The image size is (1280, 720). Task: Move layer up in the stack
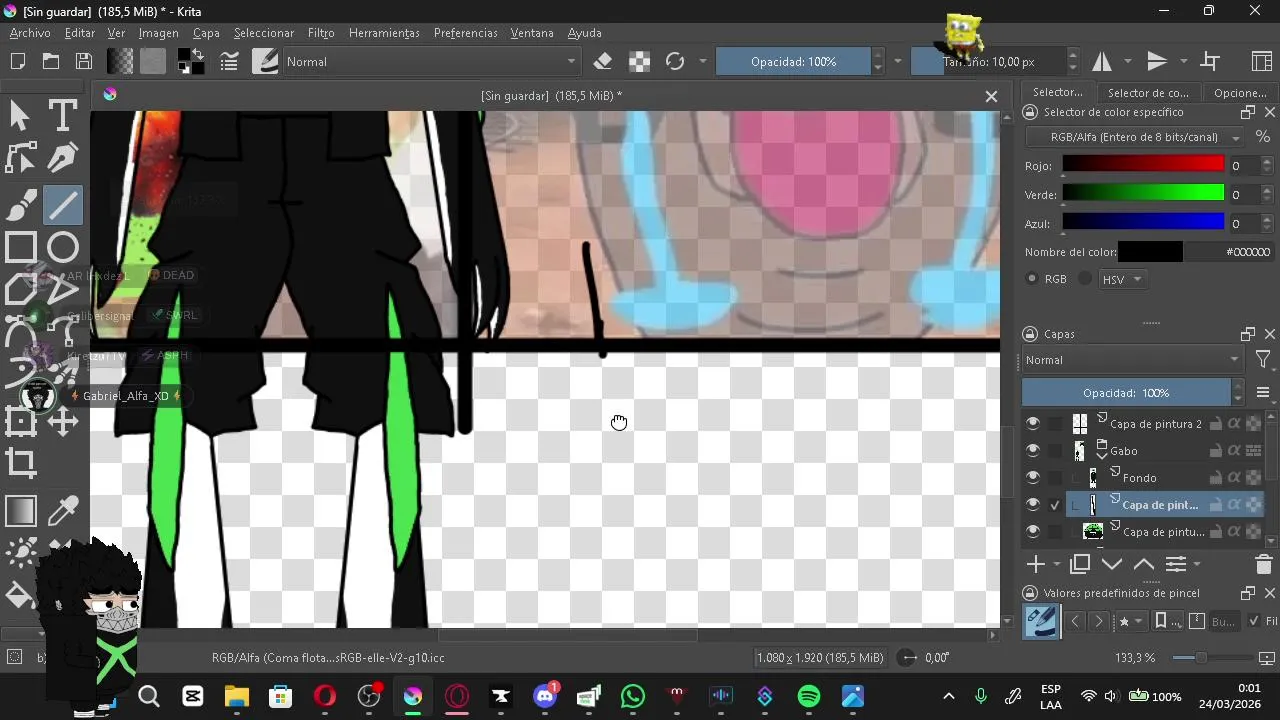(x=1143, y=564)
